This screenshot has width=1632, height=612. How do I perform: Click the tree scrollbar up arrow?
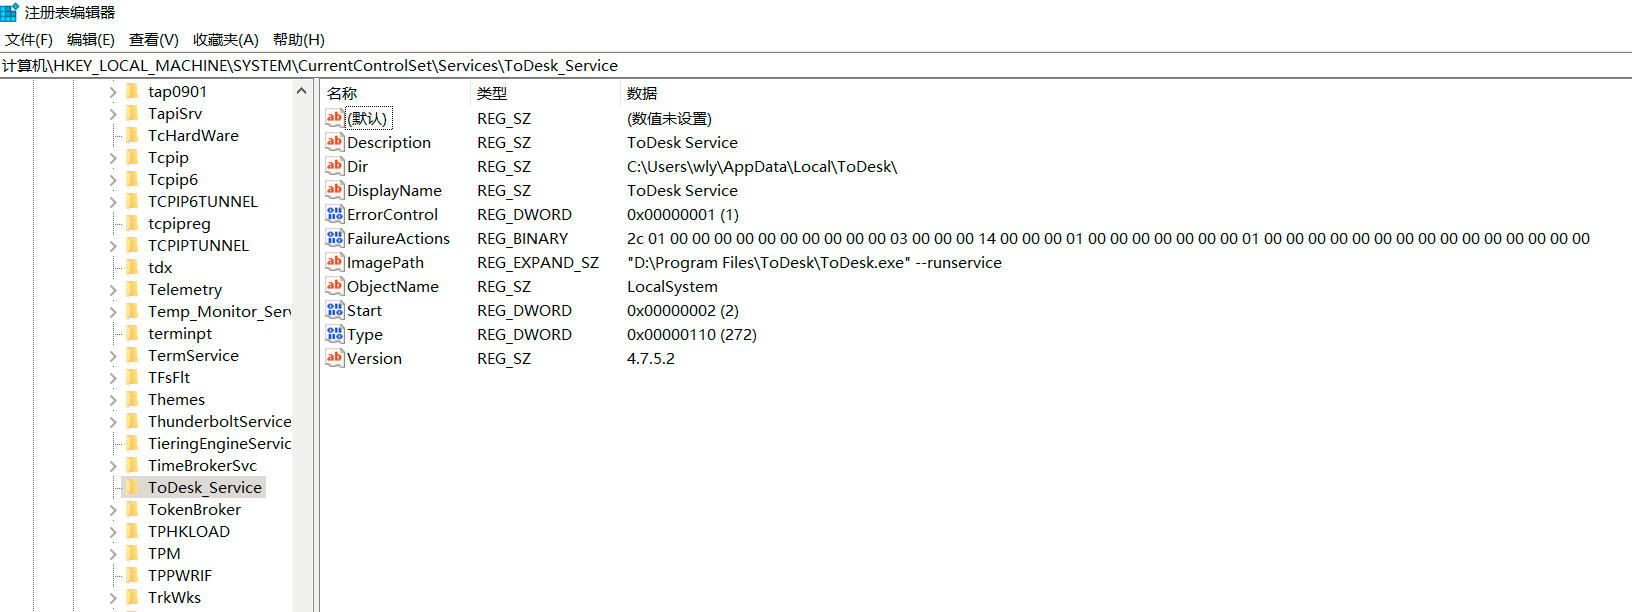pos(301,91)
